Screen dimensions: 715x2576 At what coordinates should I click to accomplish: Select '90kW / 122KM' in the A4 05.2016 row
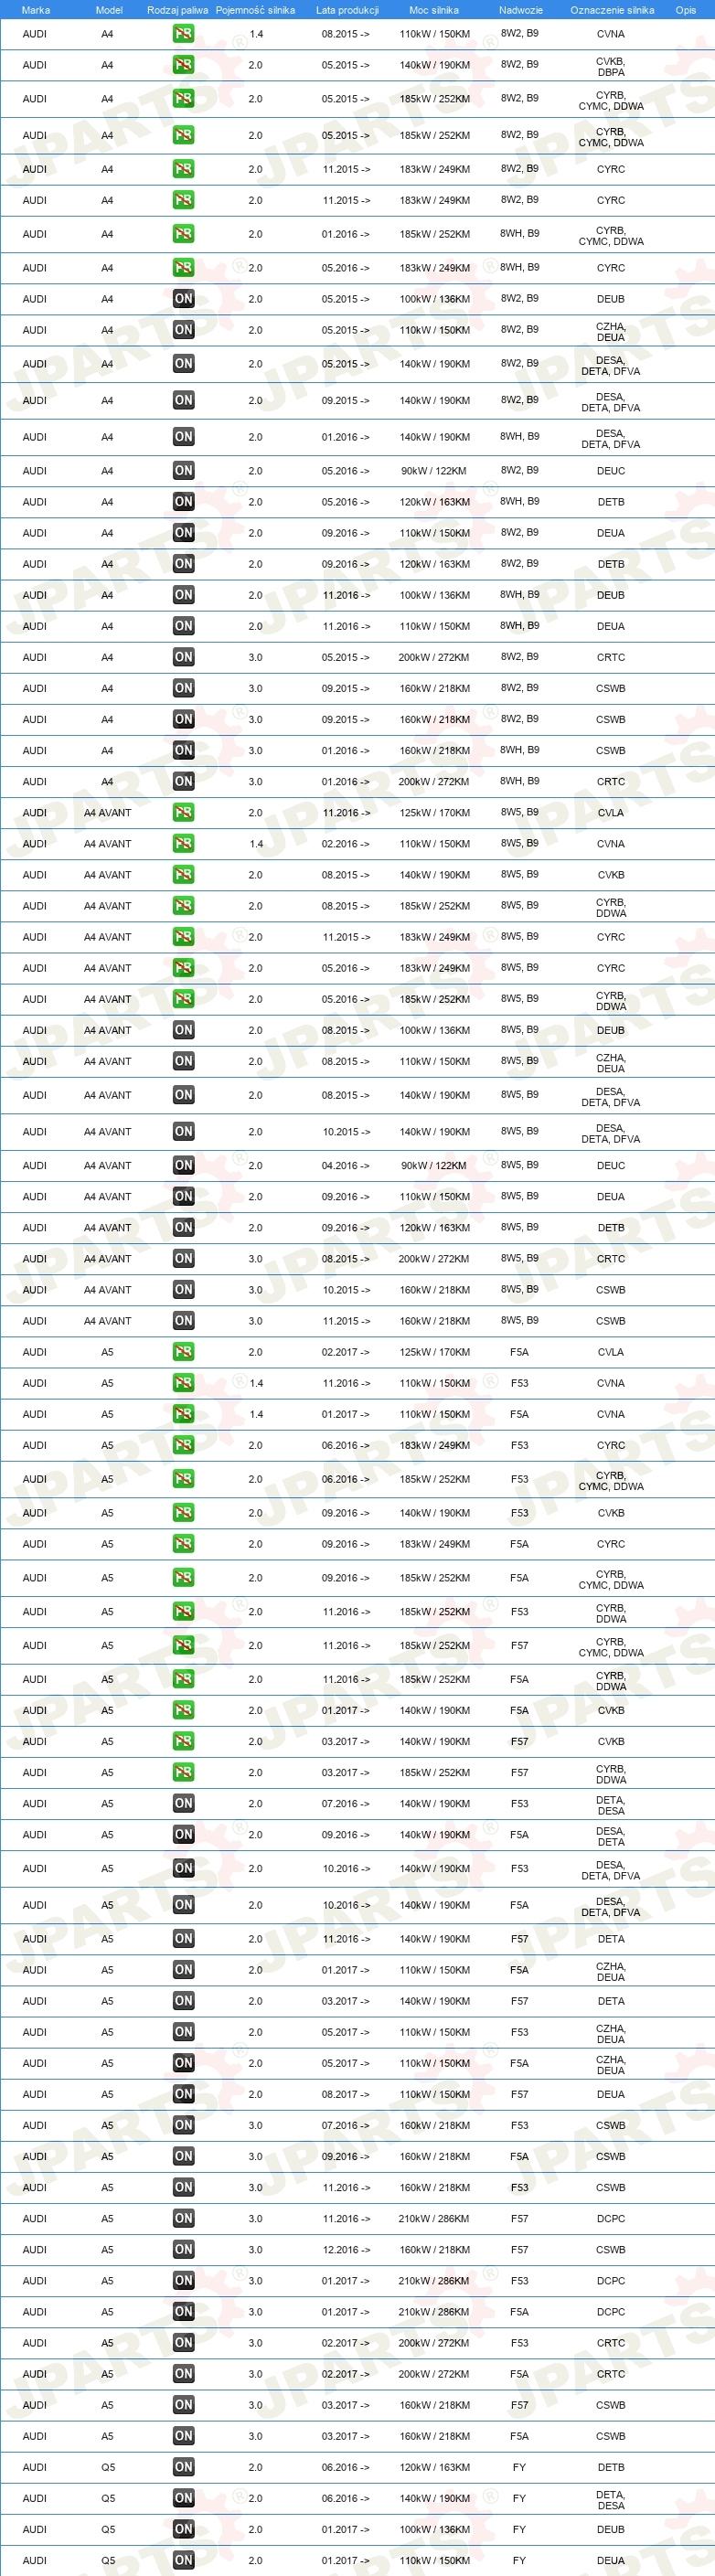(434, 471)
